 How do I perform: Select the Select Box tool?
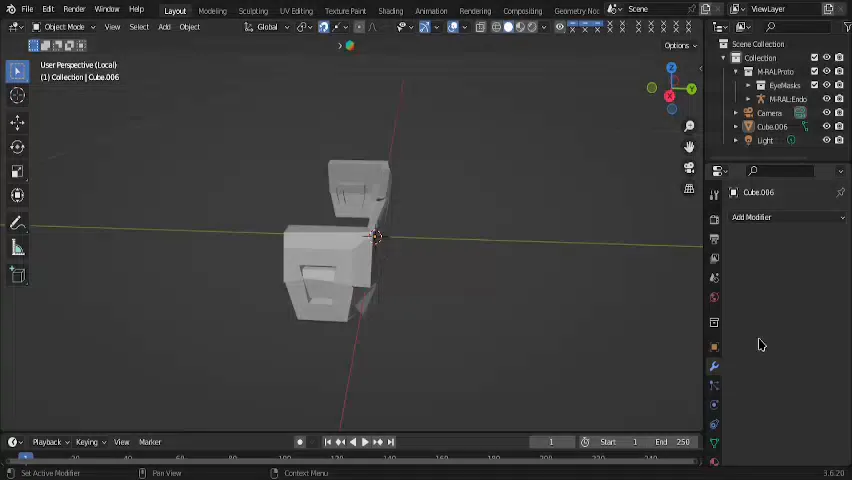(17, 71)
